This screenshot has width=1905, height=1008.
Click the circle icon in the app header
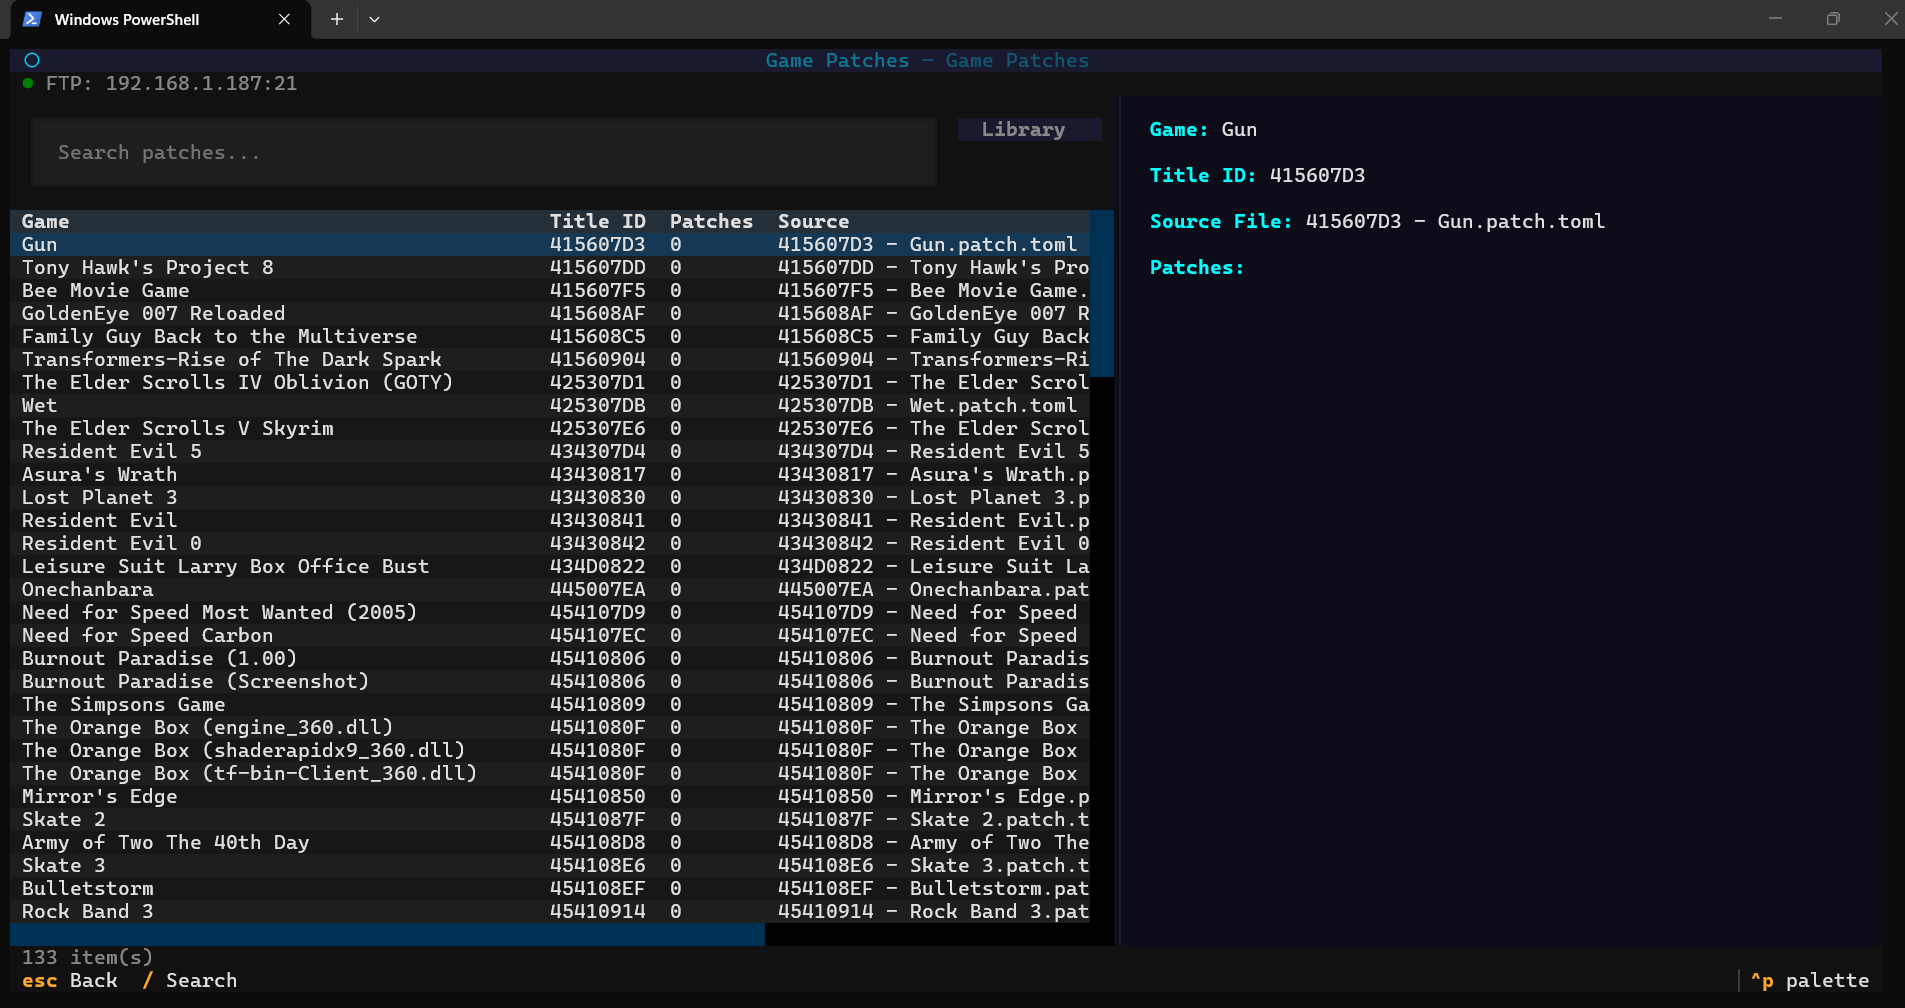click(x=32, y=60)
